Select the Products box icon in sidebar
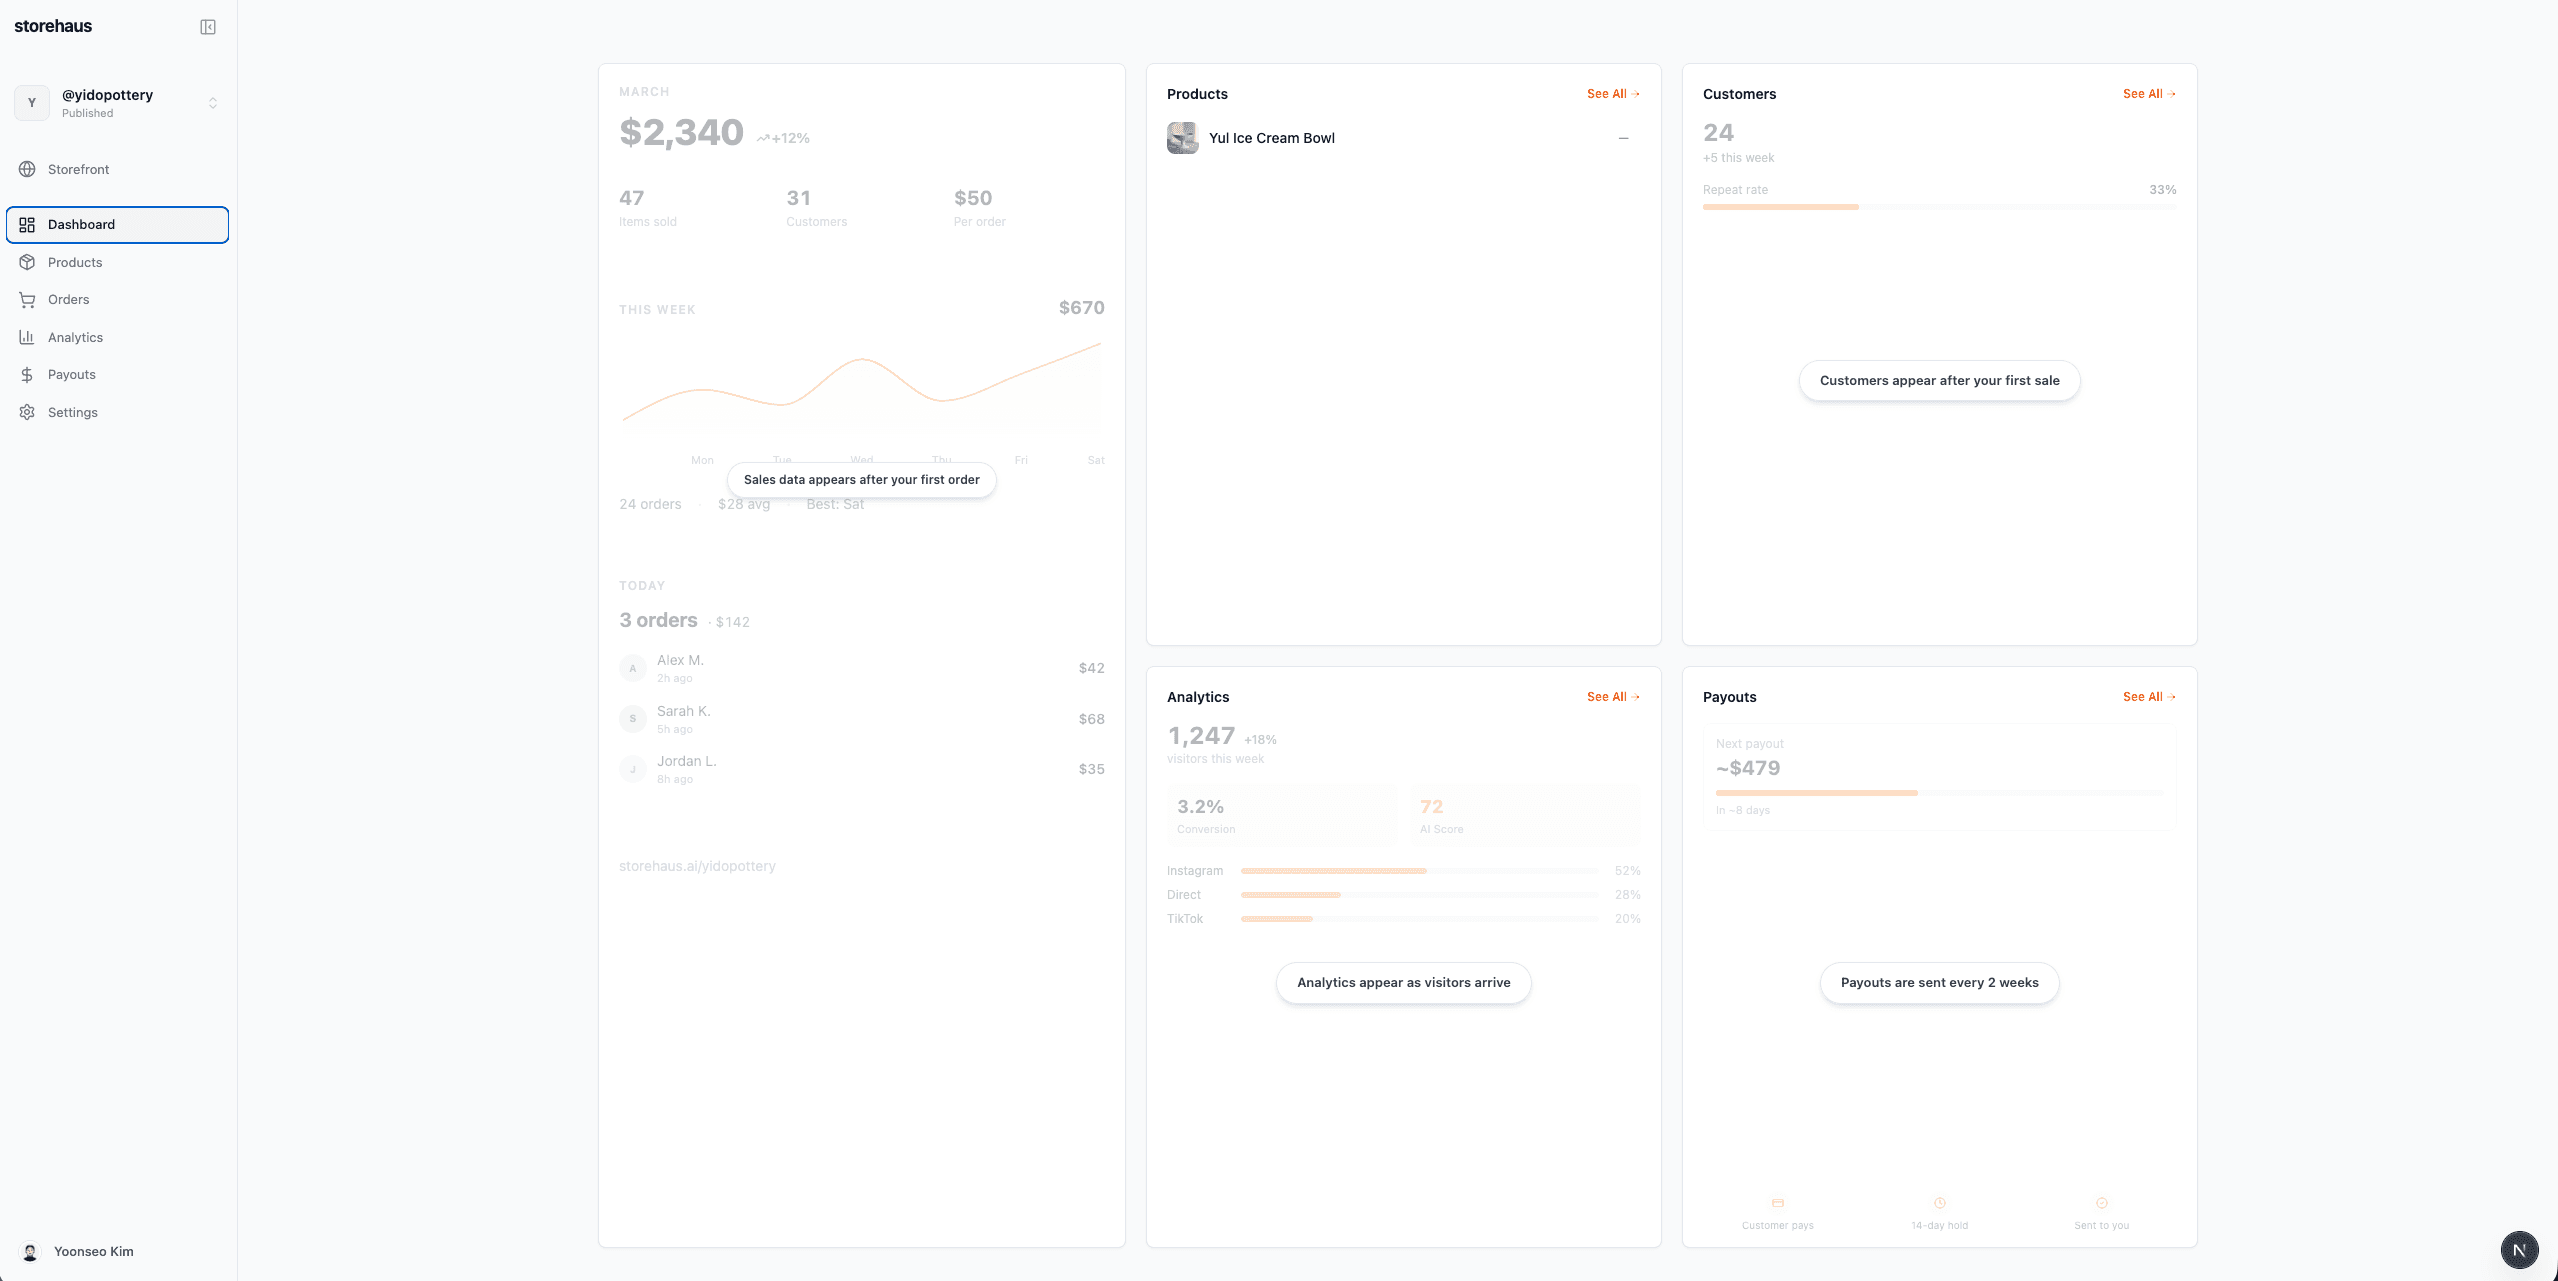This screenshot has width=2558, height=1281. click(28, 262)
